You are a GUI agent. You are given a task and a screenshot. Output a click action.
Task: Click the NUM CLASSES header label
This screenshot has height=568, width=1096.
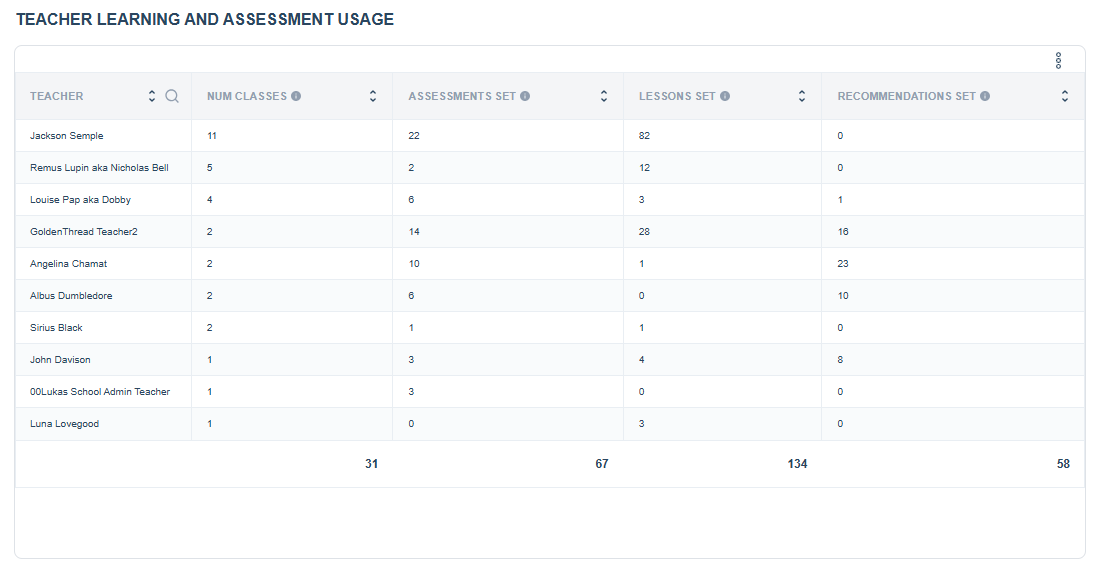click(x=247, y=96)
